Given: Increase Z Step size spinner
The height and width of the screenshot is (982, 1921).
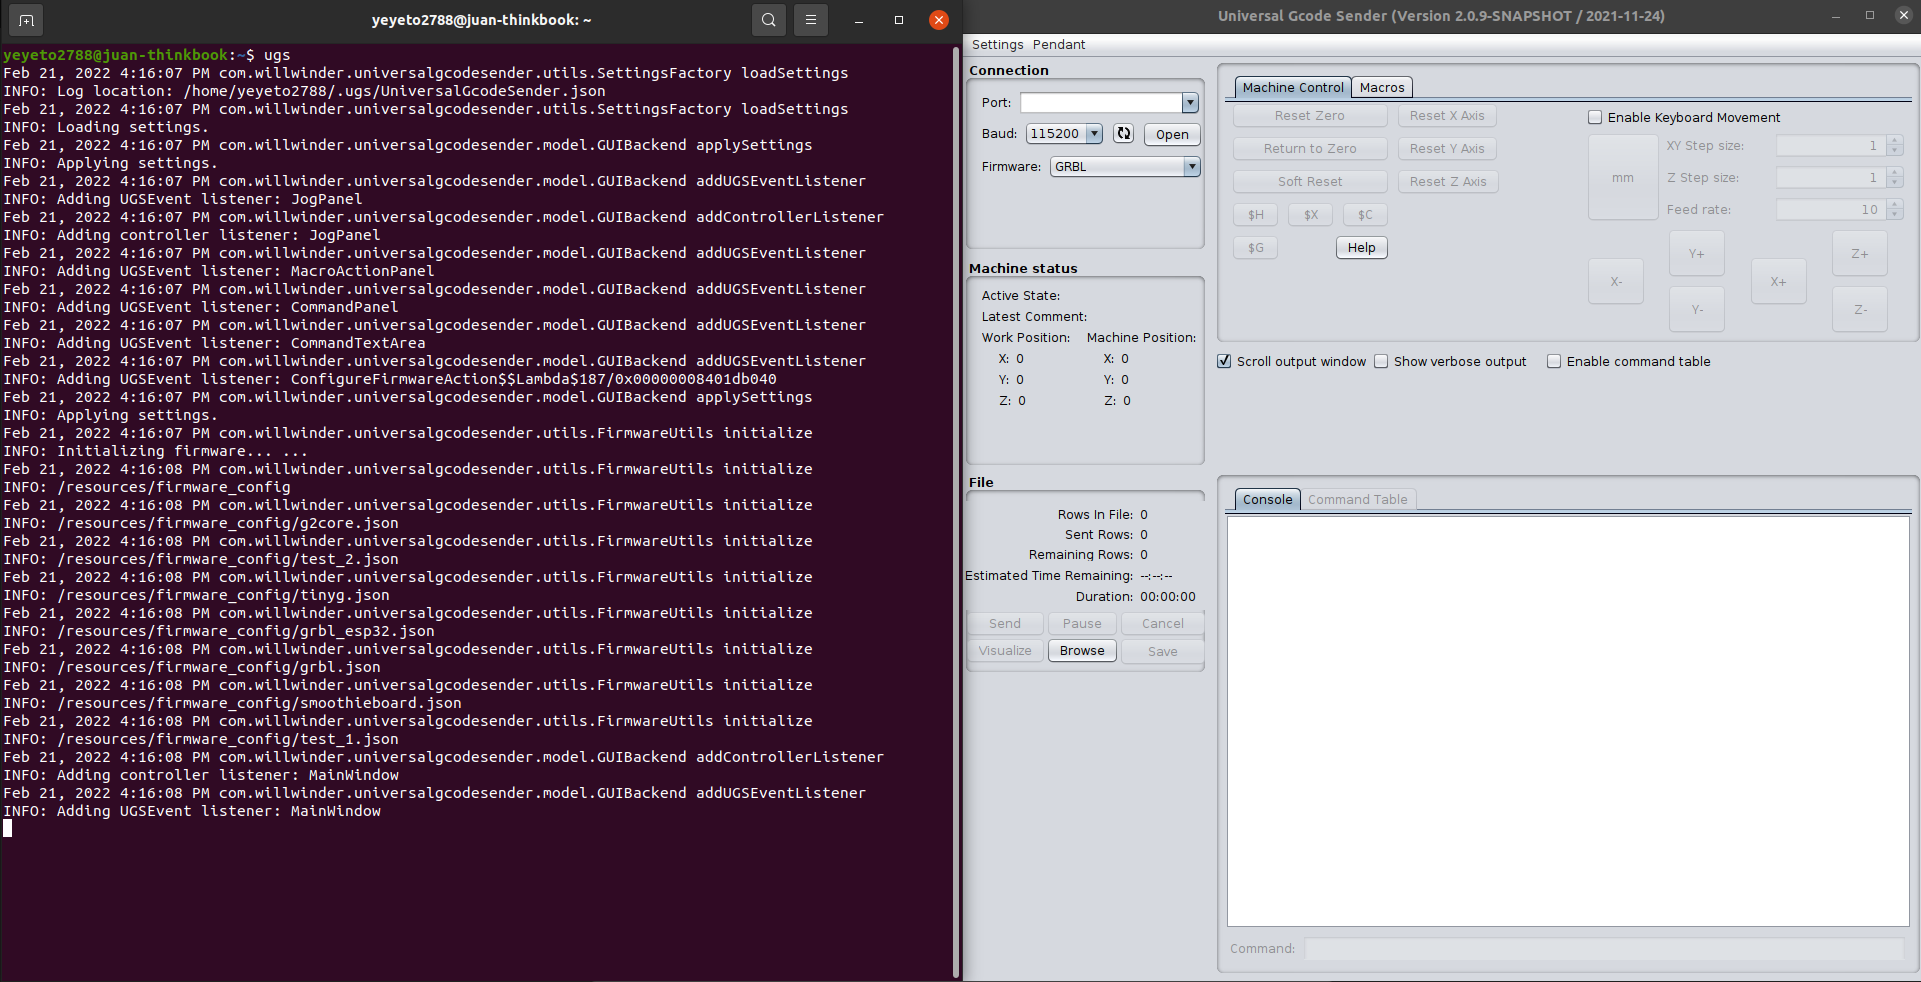Looking at the screenshot, I should click(x=1895, y=173).
